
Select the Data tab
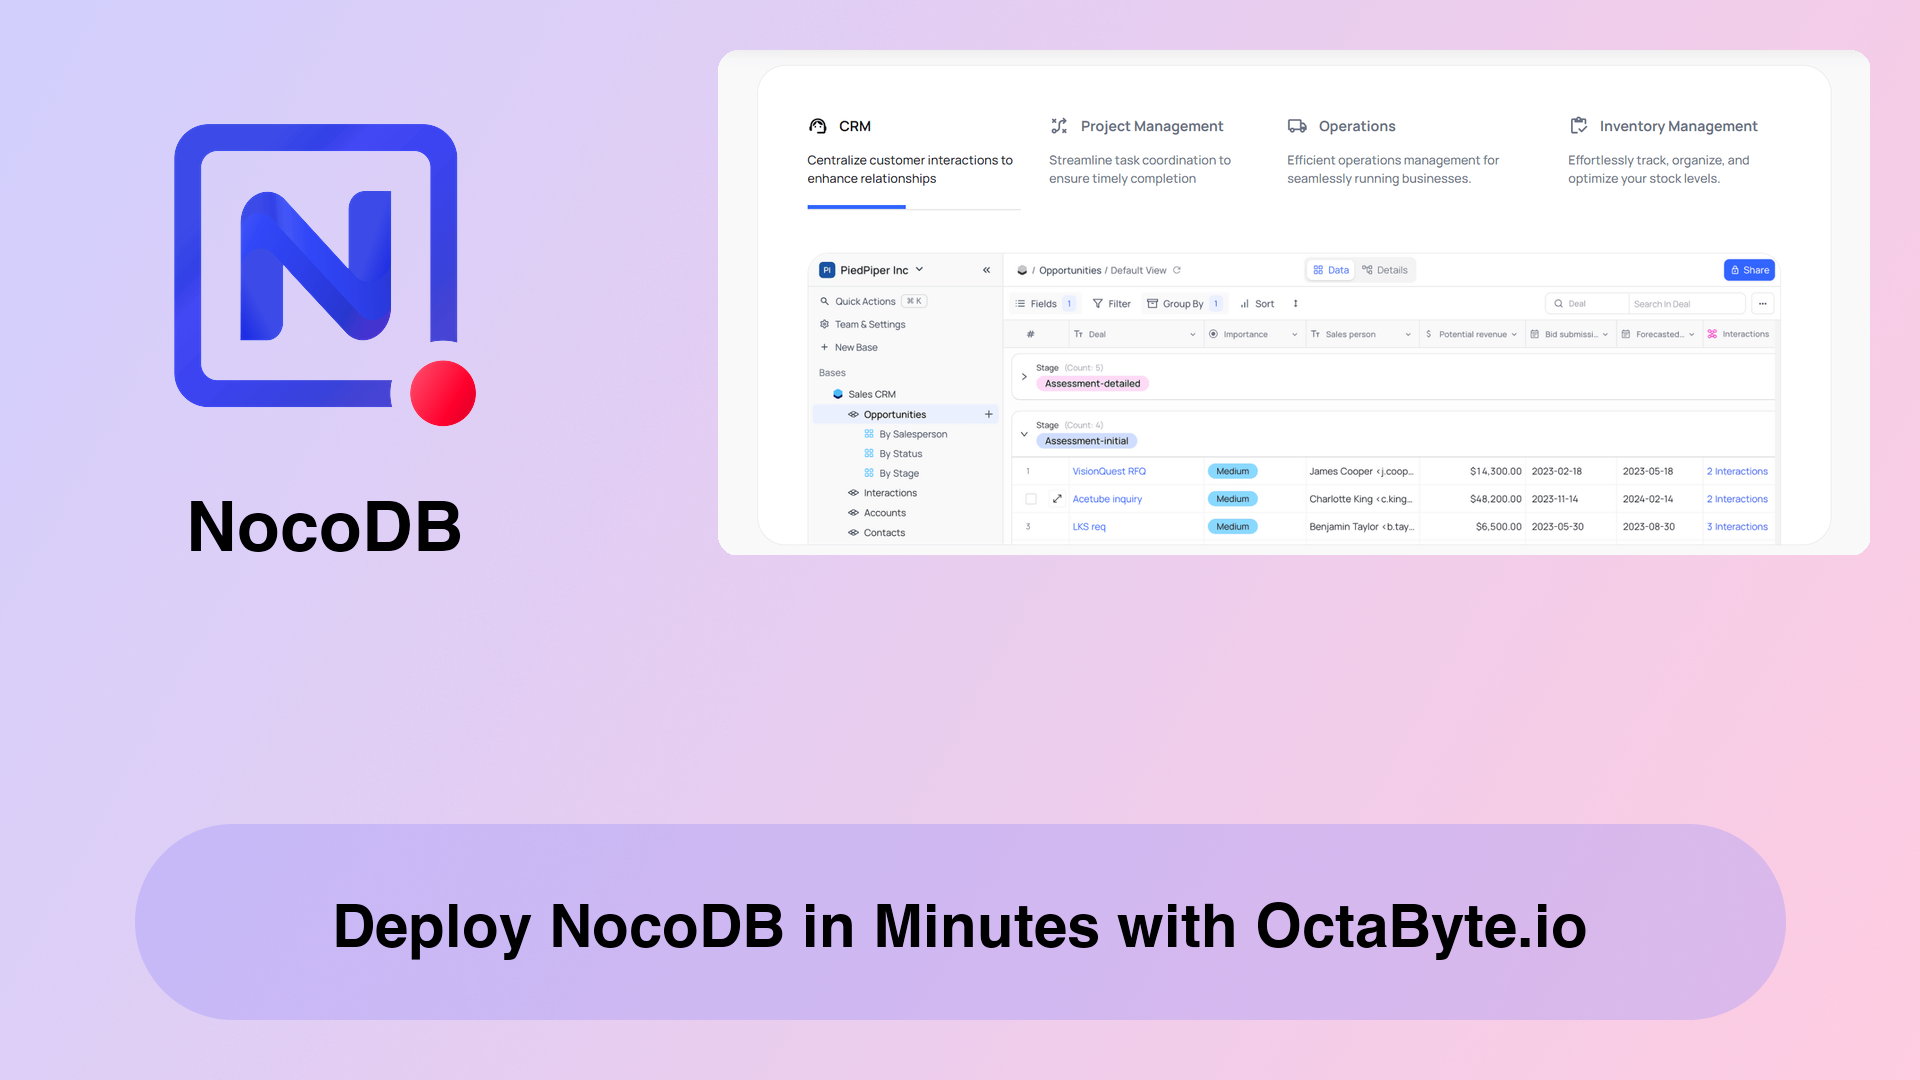pyautogui.click(x=1331, y=269)
